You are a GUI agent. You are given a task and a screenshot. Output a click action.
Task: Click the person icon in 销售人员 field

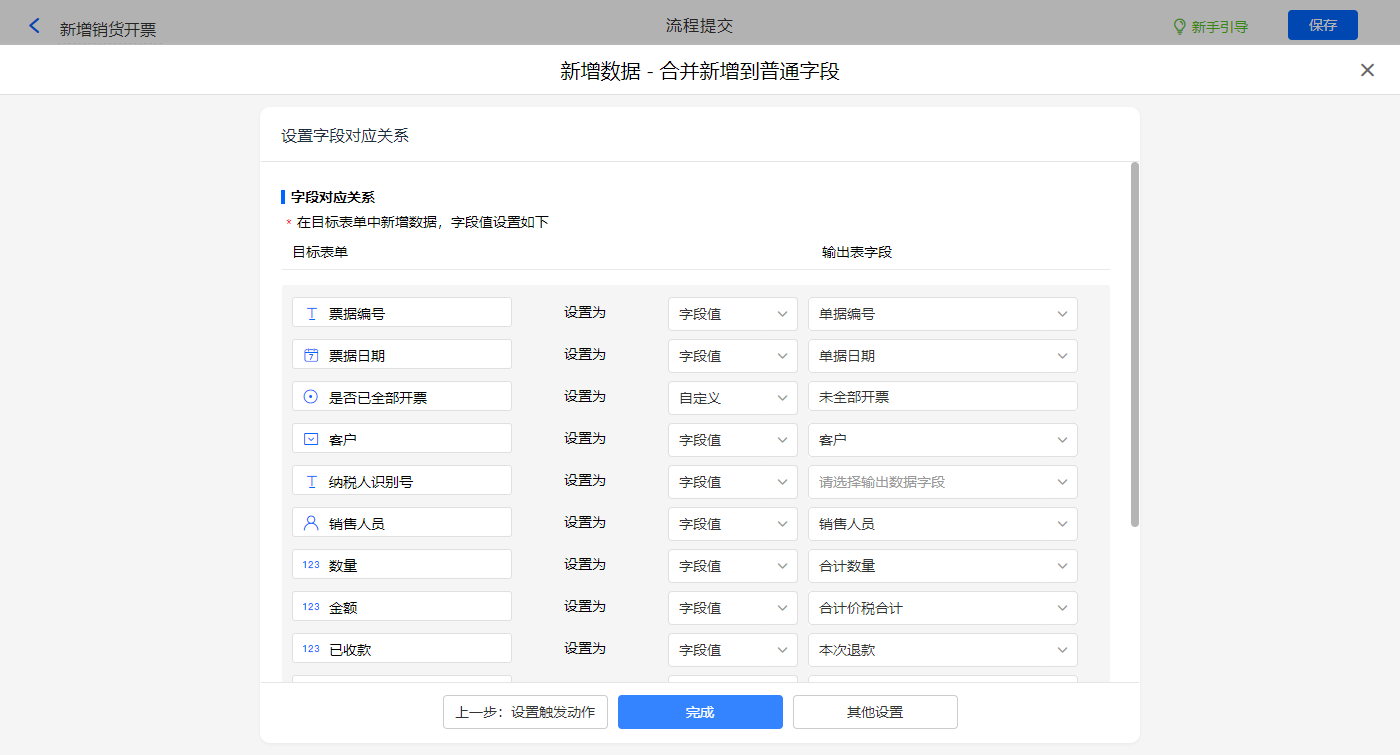point(311,523)
